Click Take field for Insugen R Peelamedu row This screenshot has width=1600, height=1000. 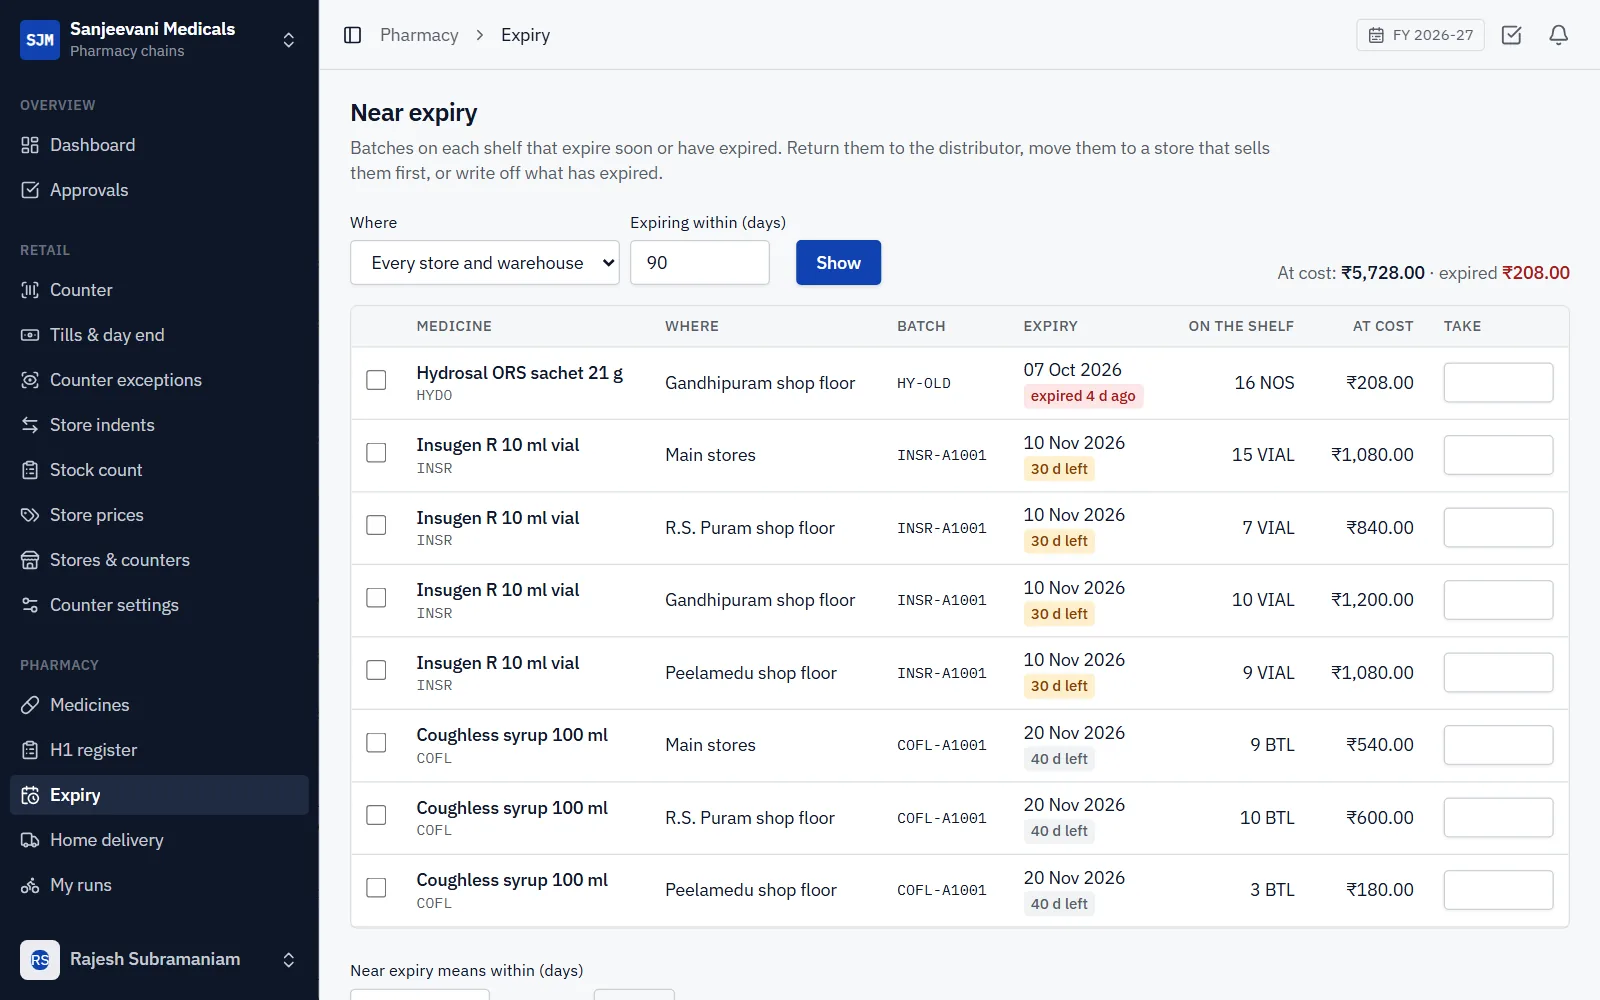pyautogui.click(x=1498, y=673)
